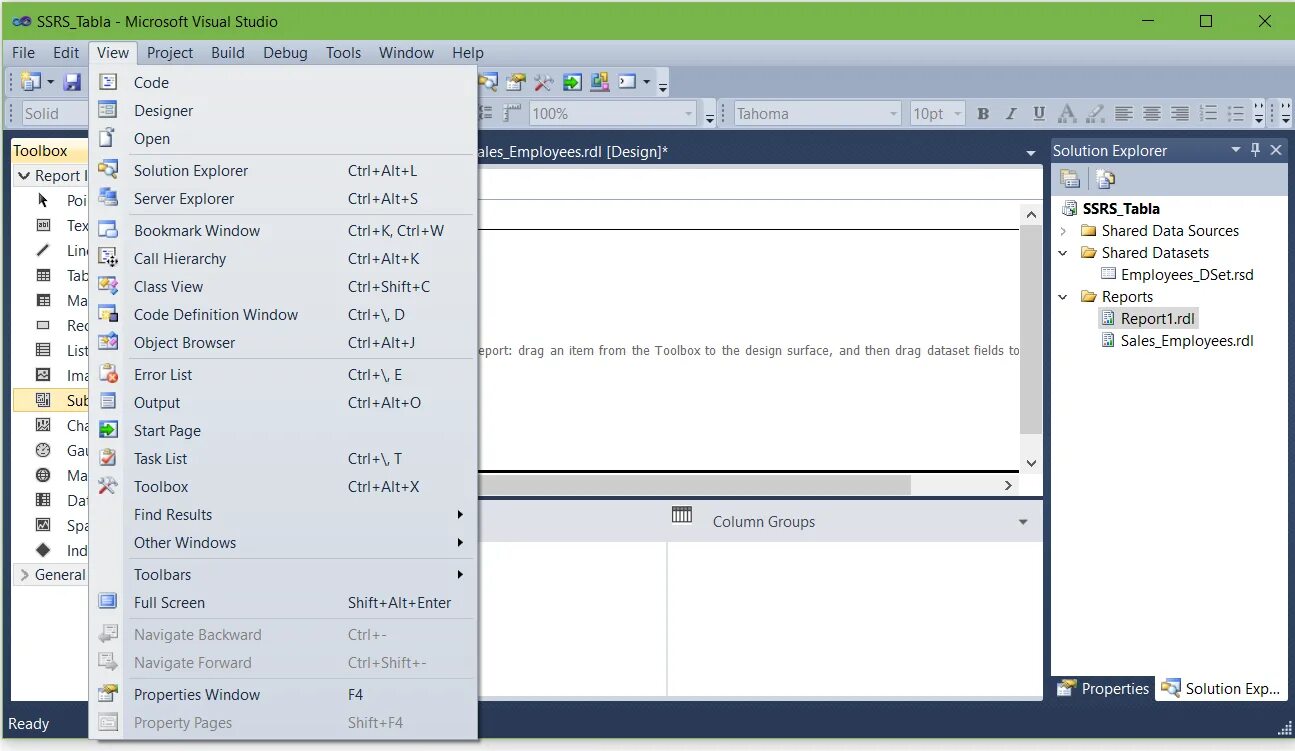Click the design surface vertical scrollbar thumb
The width and height of the screenshot is (1295, 751).
coord(1031,330)
